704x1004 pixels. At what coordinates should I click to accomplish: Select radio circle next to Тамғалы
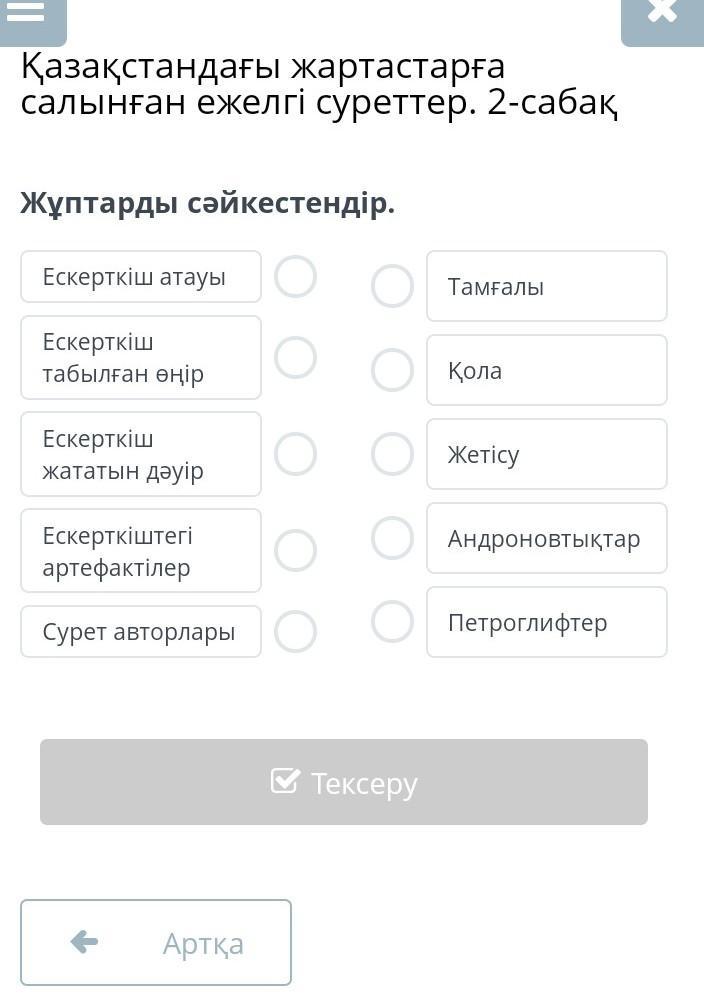pos(392,286)
